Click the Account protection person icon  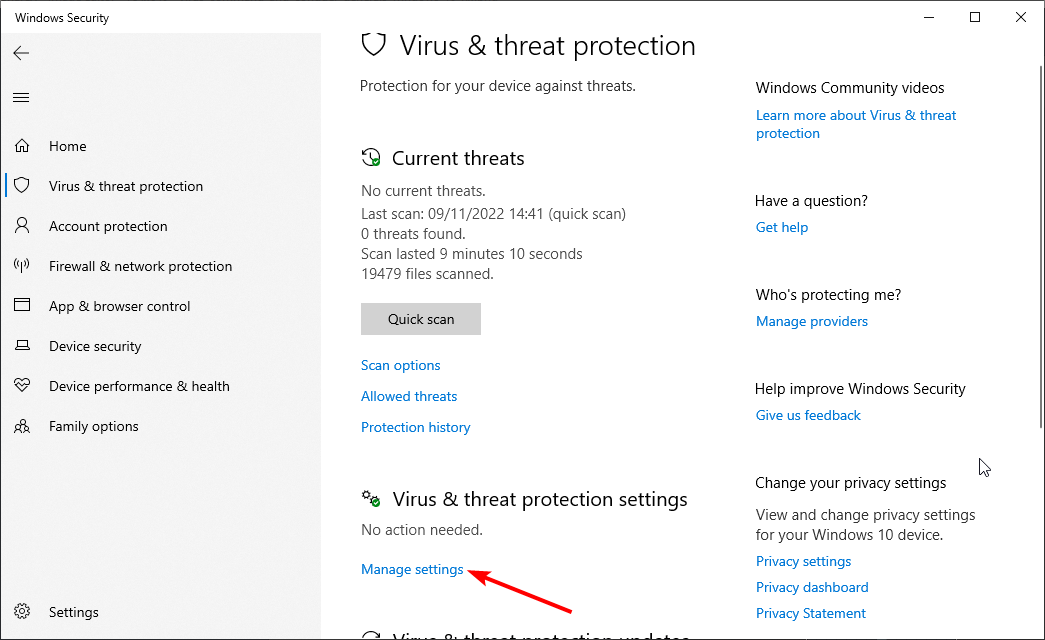(x=22, y=226)
